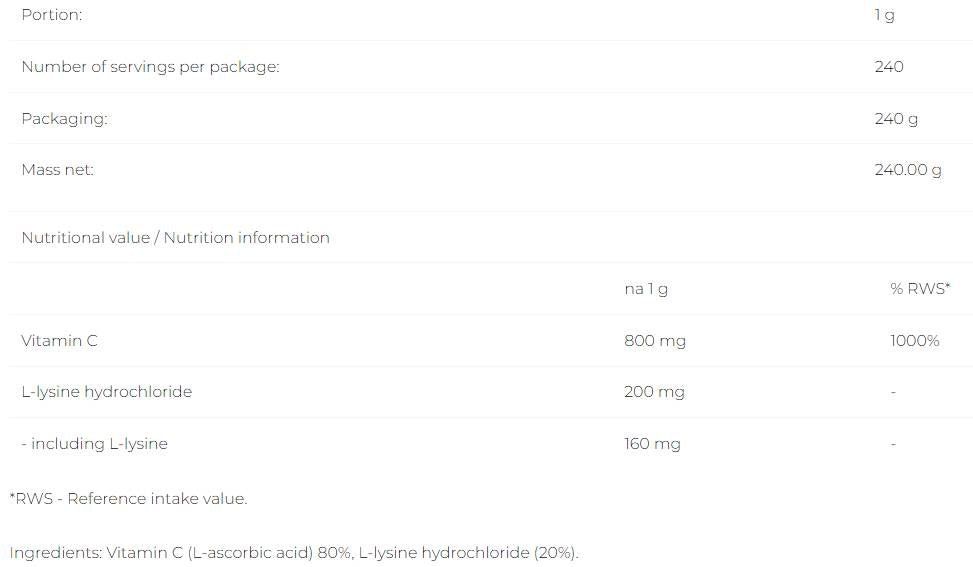Click the Vitamin C row label
The width and height of the screenshot is (973, 567).
[59, 341]
